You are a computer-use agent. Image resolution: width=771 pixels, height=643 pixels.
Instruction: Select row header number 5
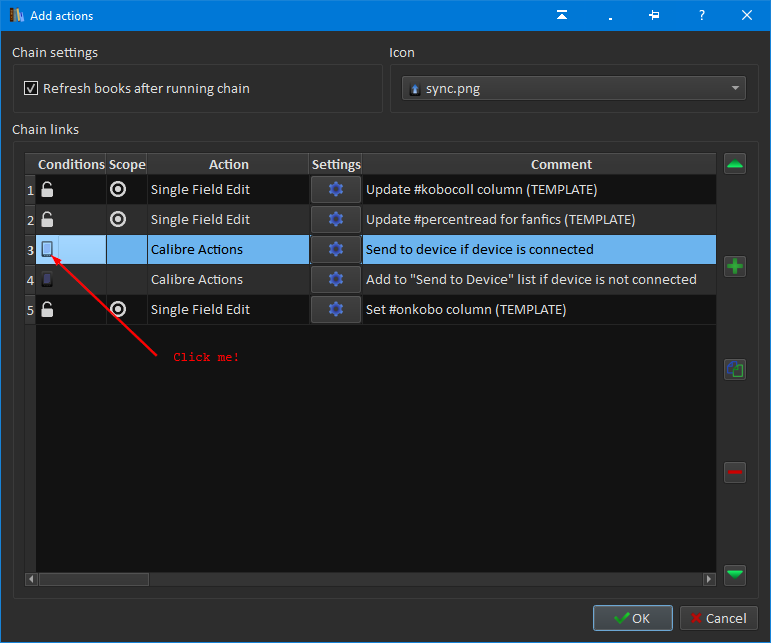pyautogui.click(x=30, y=310)
